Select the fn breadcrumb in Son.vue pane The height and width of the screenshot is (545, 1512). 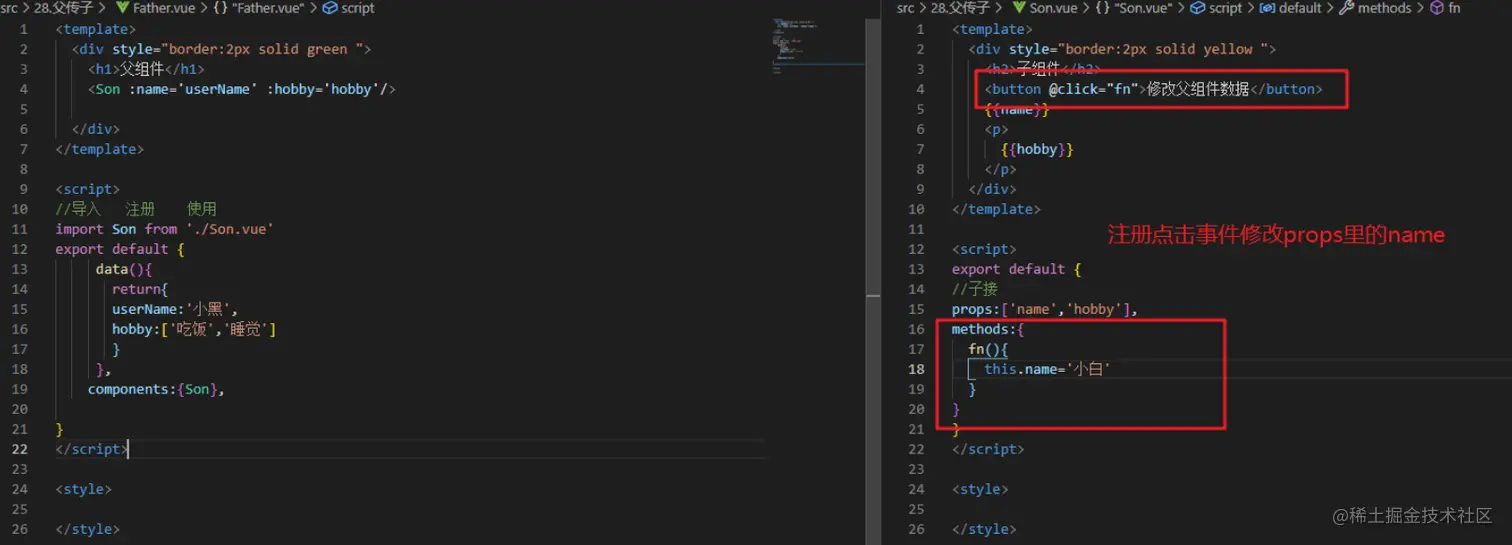click(1445, 8)
